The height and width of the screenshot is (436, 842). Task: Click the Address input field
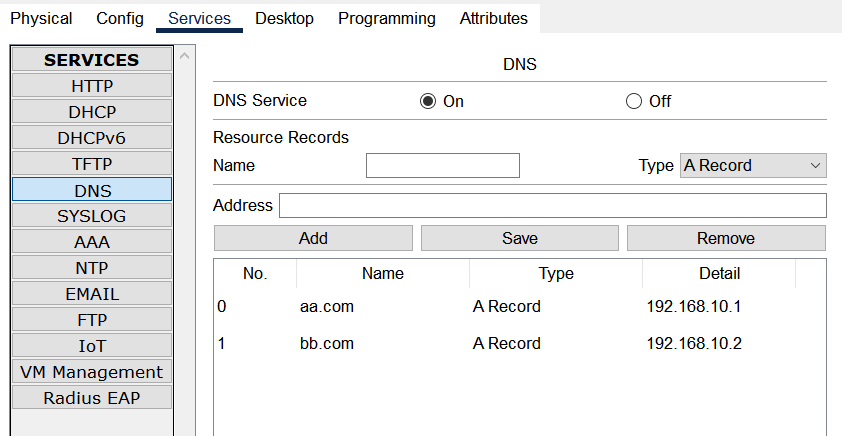(553, 206)
